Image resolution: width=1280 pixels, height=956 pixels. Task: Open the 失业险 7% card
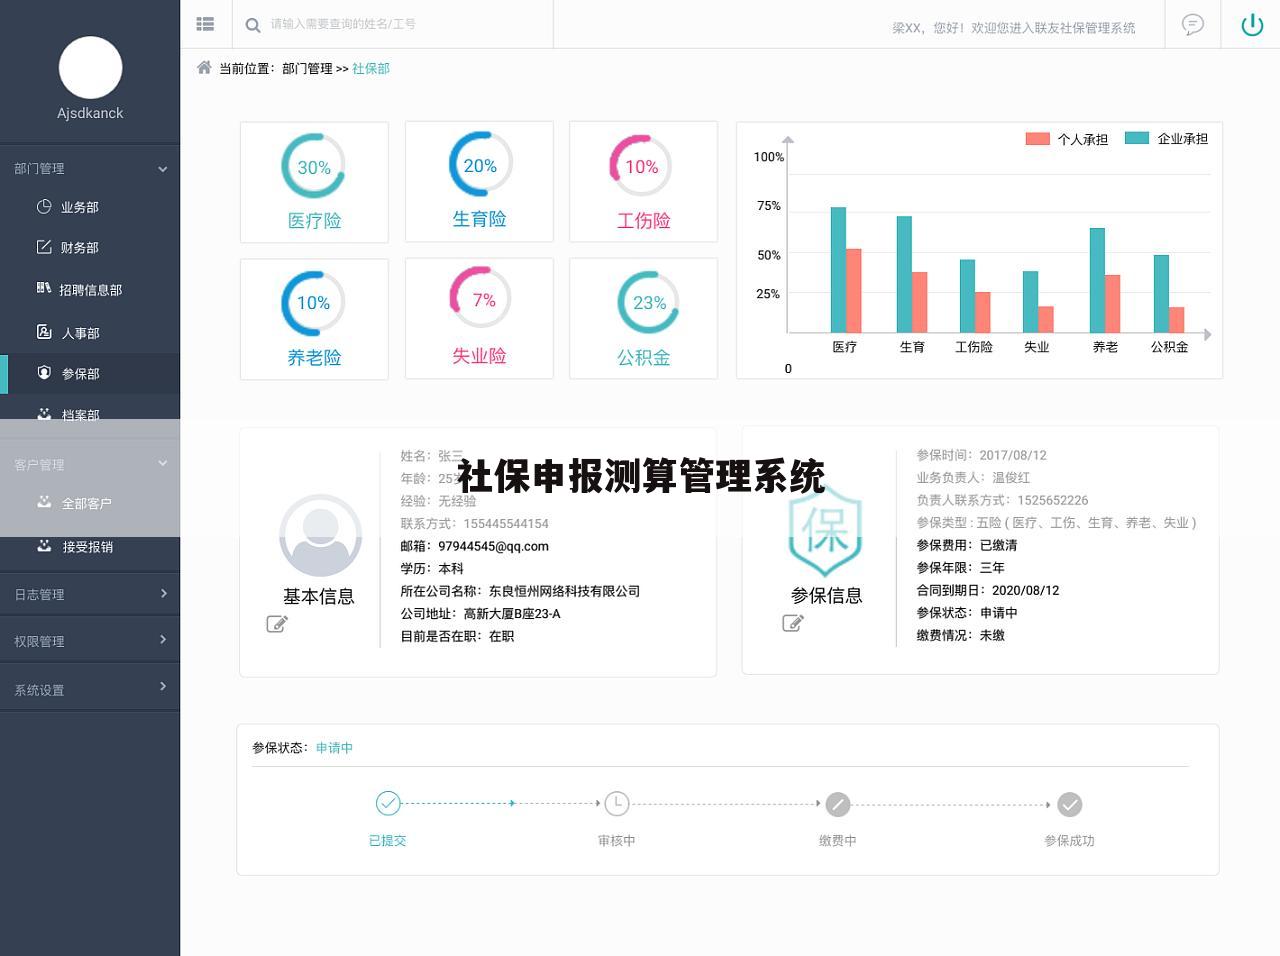(x=479, y=318)
